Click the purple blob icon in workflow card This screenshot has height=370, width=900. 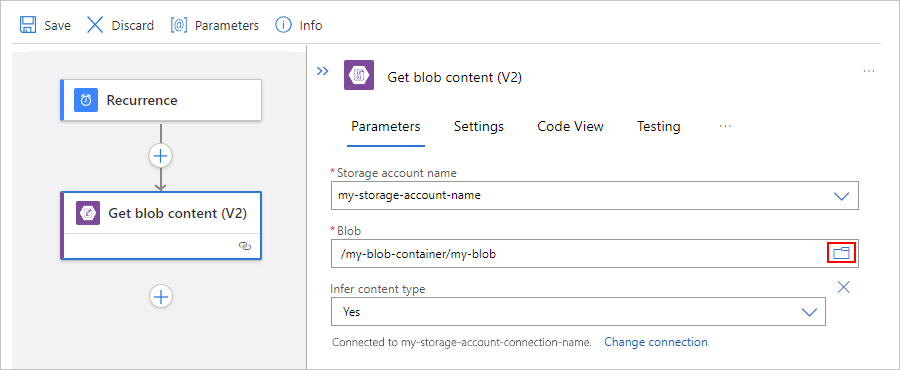(x=88, y=213)
